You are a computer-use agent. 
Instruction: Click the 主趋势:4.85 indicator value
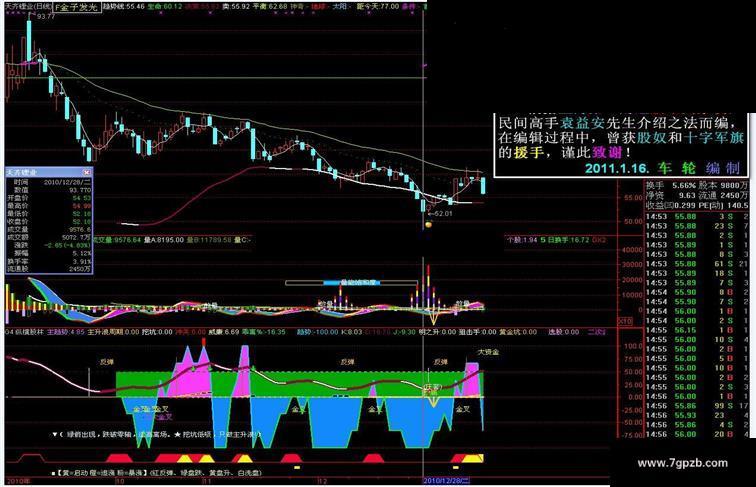66,332
